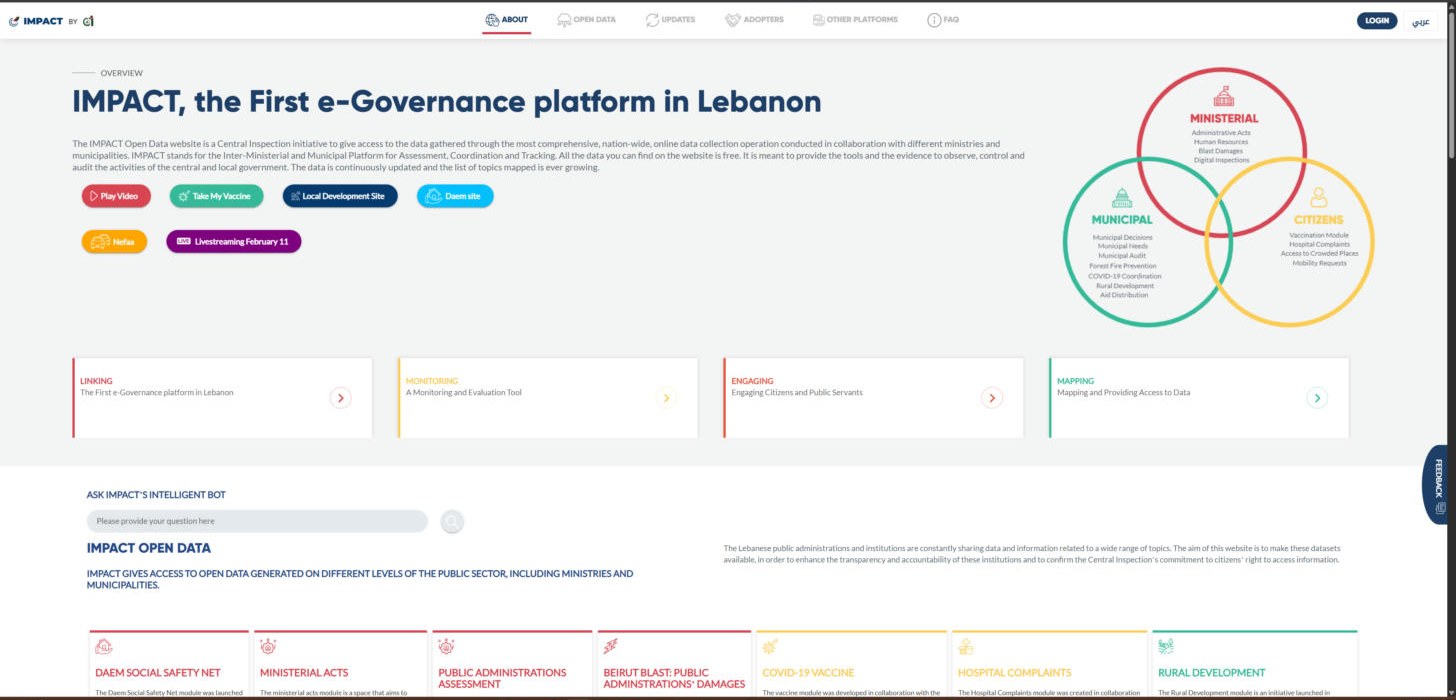The image size is (1456, 700).
Task: Click the IMPACT OPEN DATA heading
Action: tap(149, 548)
